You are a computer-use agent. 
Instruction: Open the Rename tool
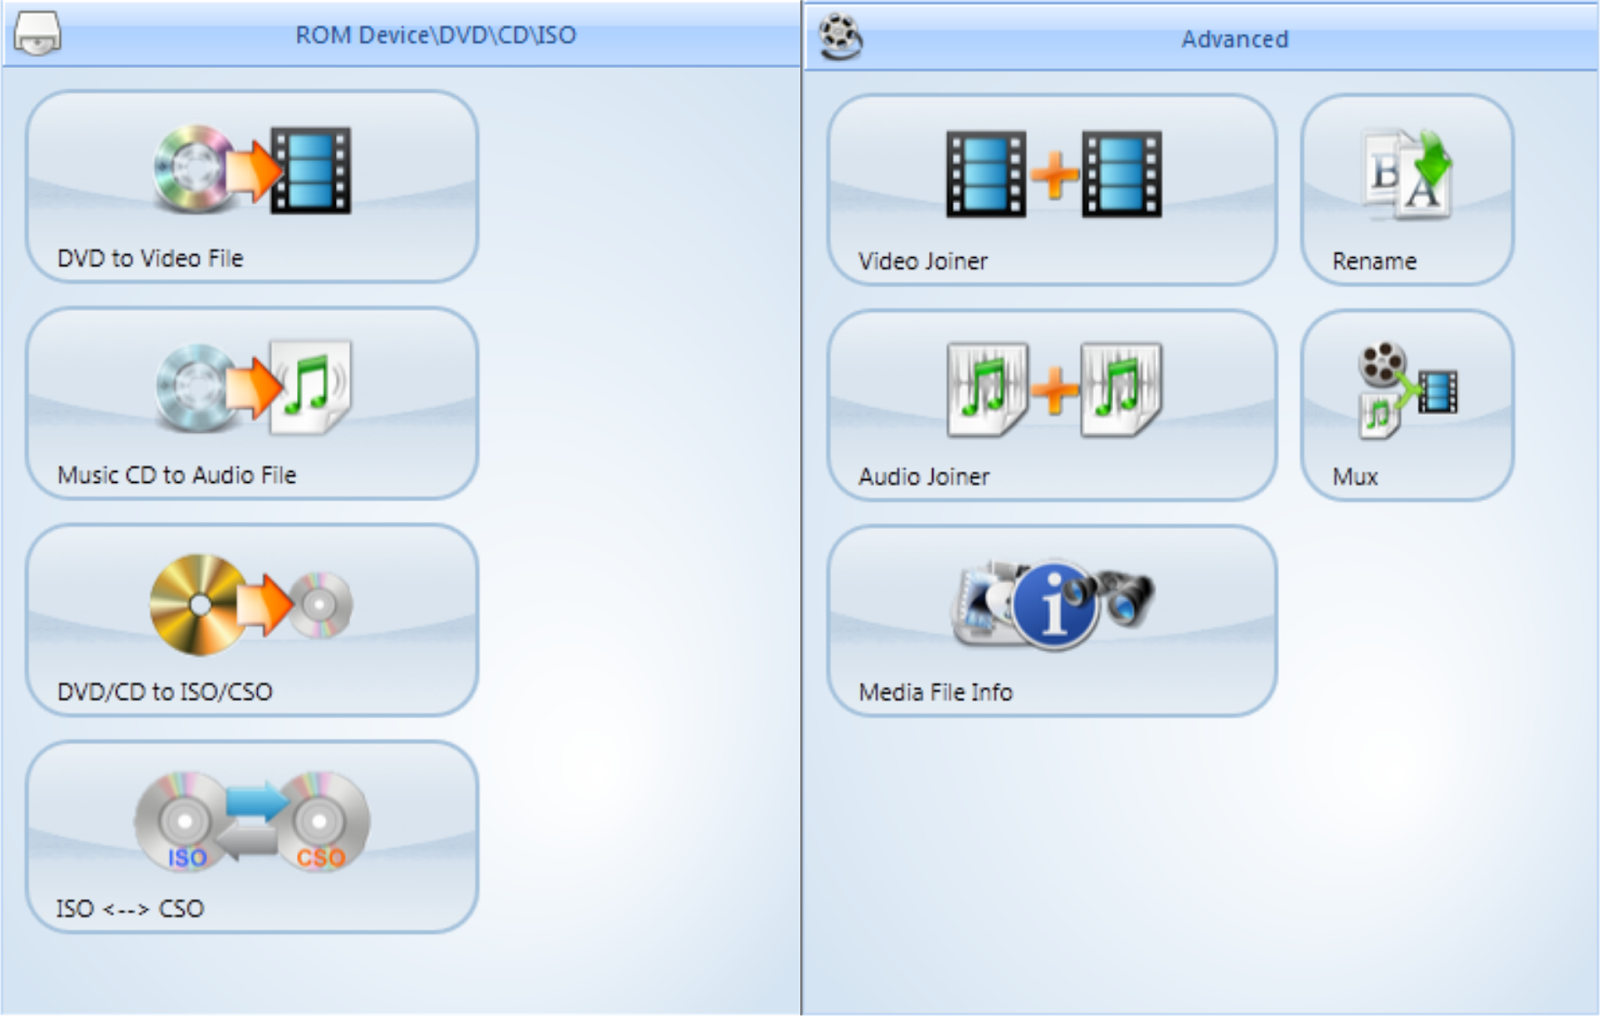tap(1407, 190)
